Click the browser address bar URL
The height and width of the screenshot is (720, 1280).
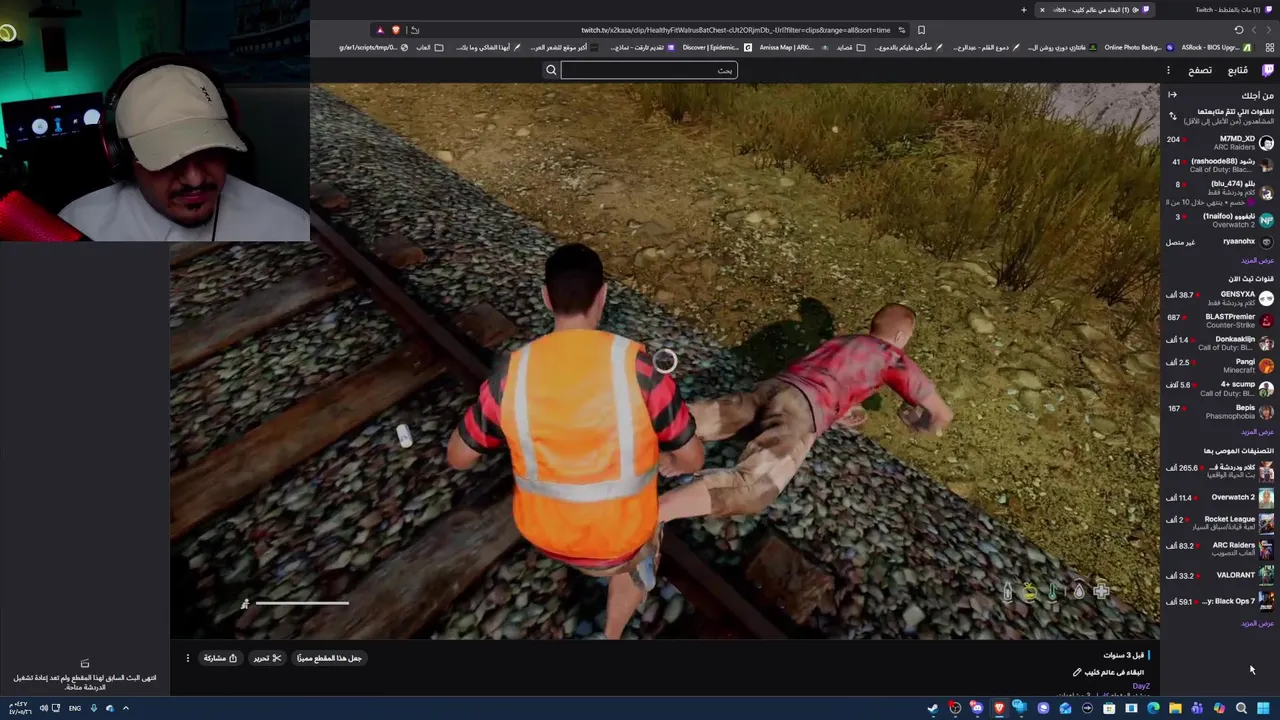click(735, 30)
